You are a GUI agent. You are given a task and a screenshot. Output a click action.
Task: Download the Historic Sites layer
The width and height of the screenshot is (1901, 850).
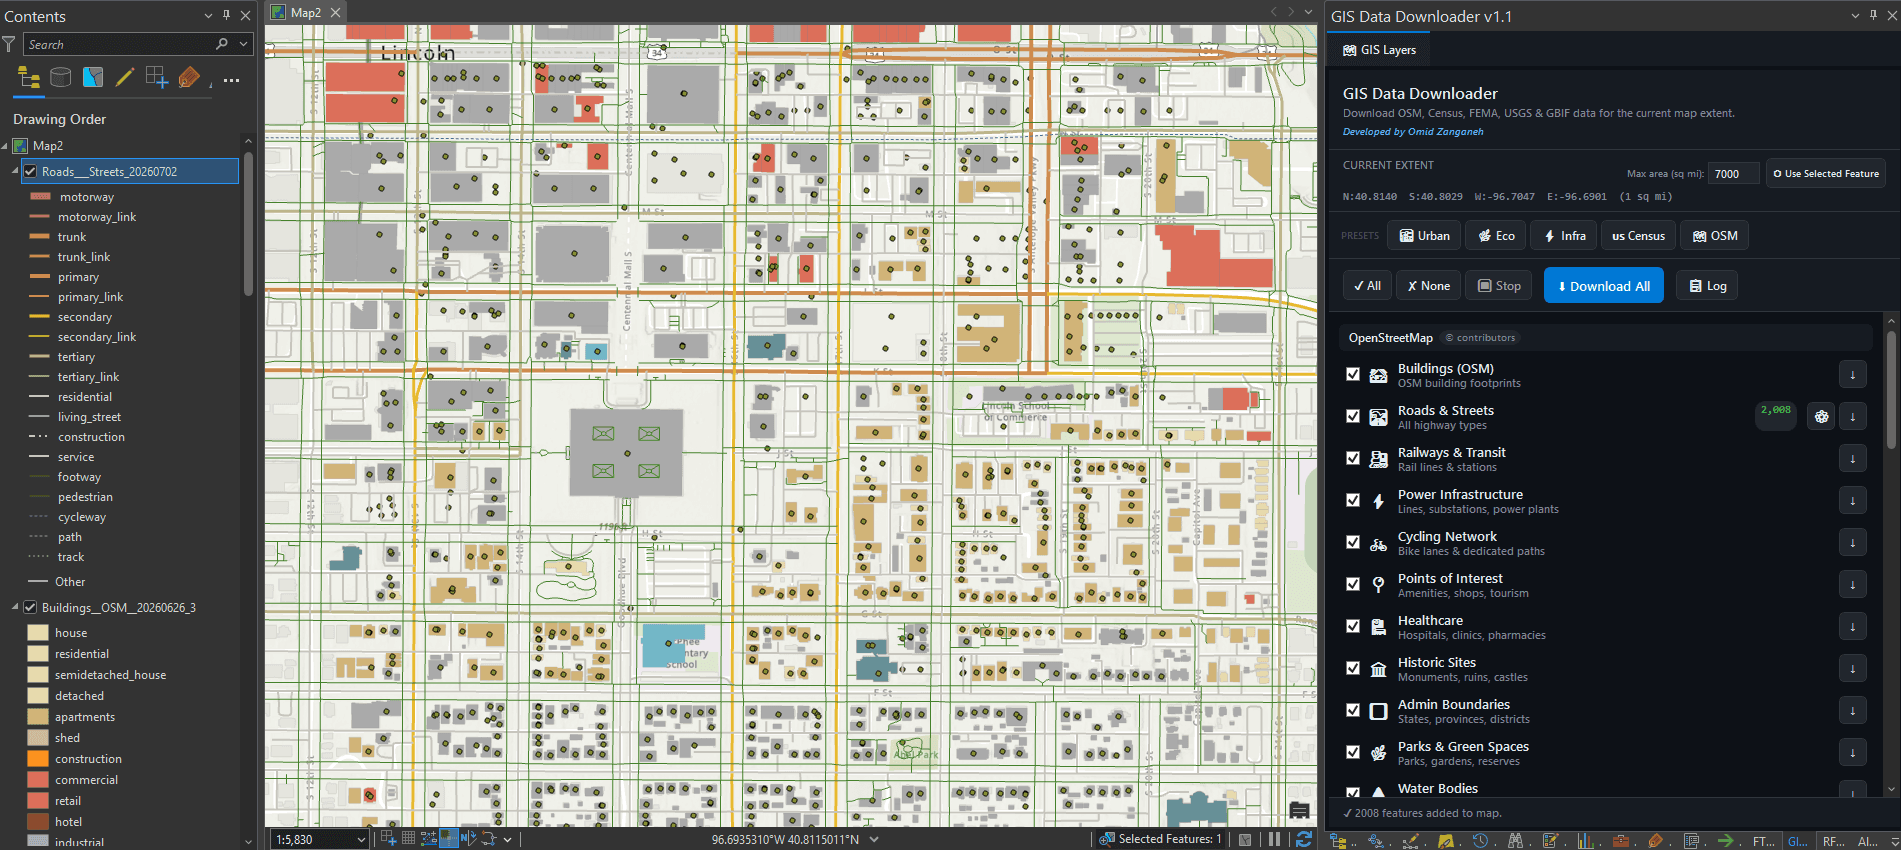pyautogui.click(x=1852, y=669)
